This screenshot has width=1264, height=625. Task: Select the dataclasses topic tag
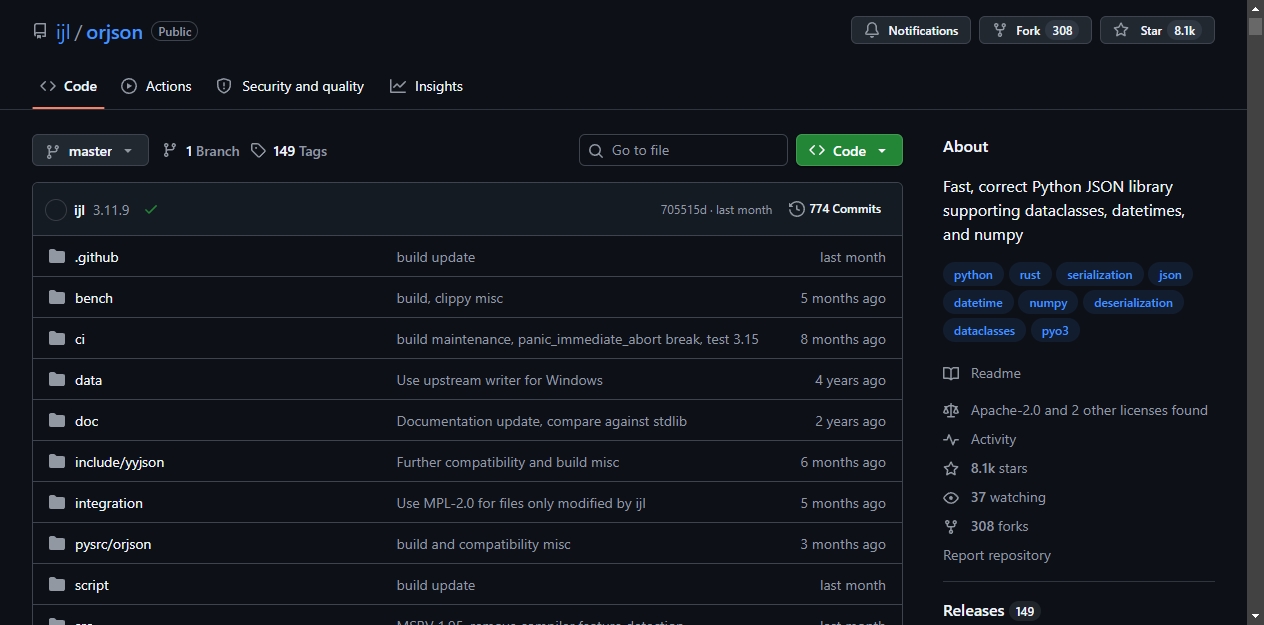point(984,331)
